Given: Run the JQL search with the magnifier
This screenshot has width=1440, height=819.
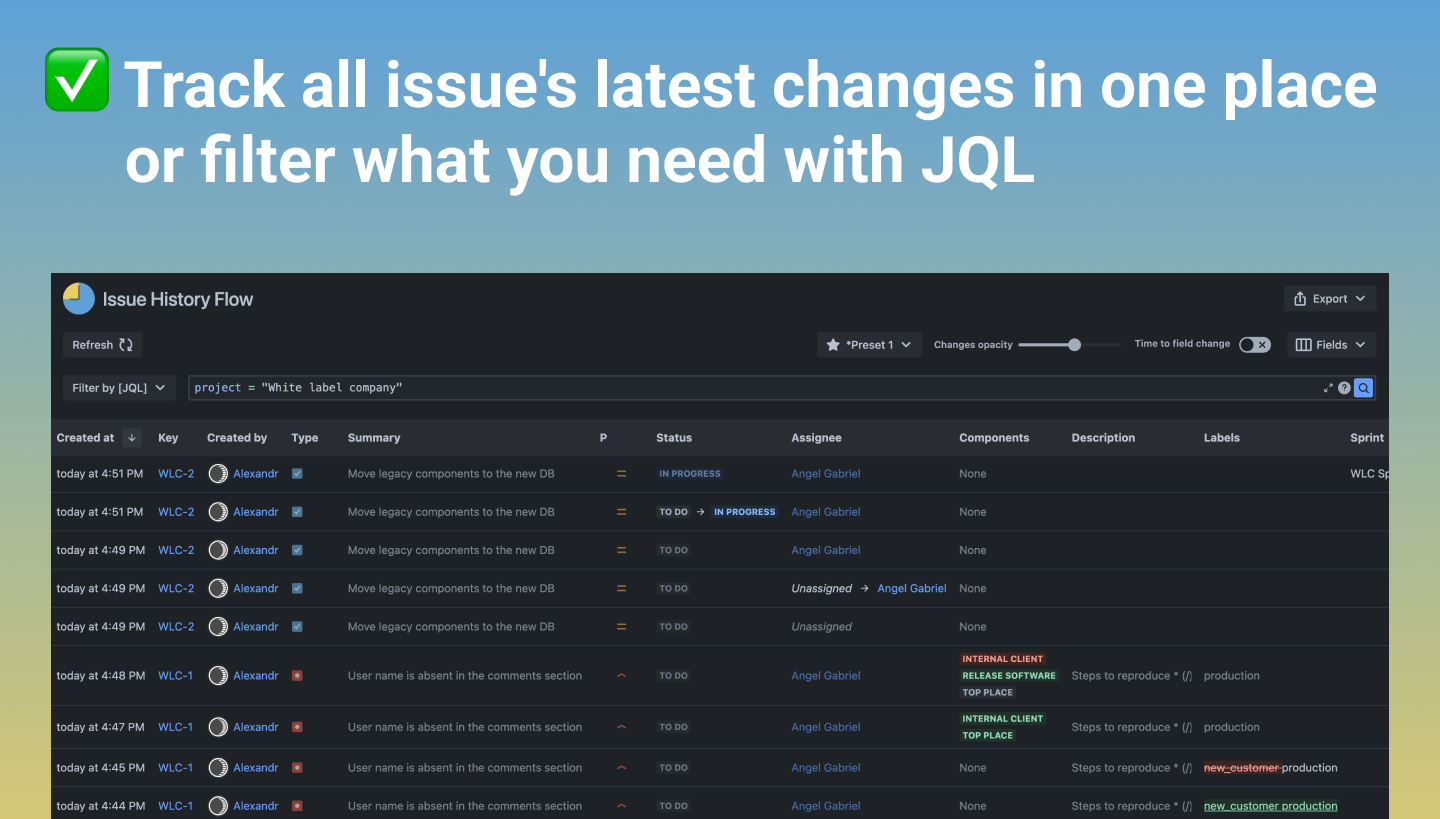Looking at the screenshot, I should click(1363, 388).
